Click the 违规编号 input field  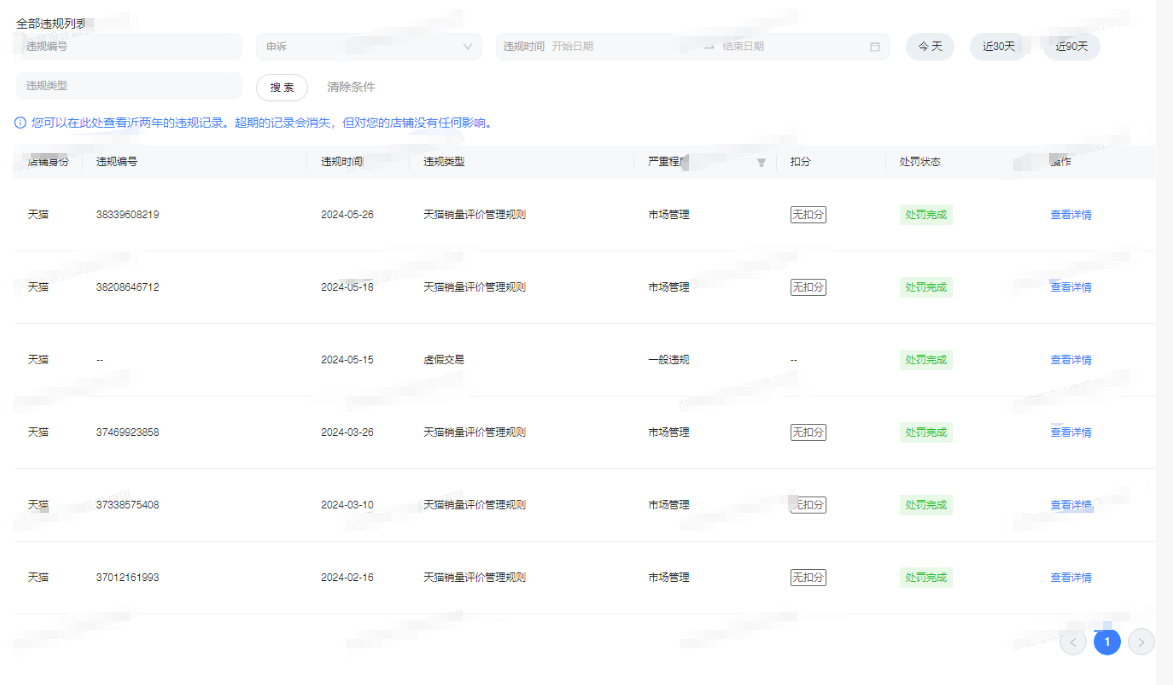tap(129, 47)
